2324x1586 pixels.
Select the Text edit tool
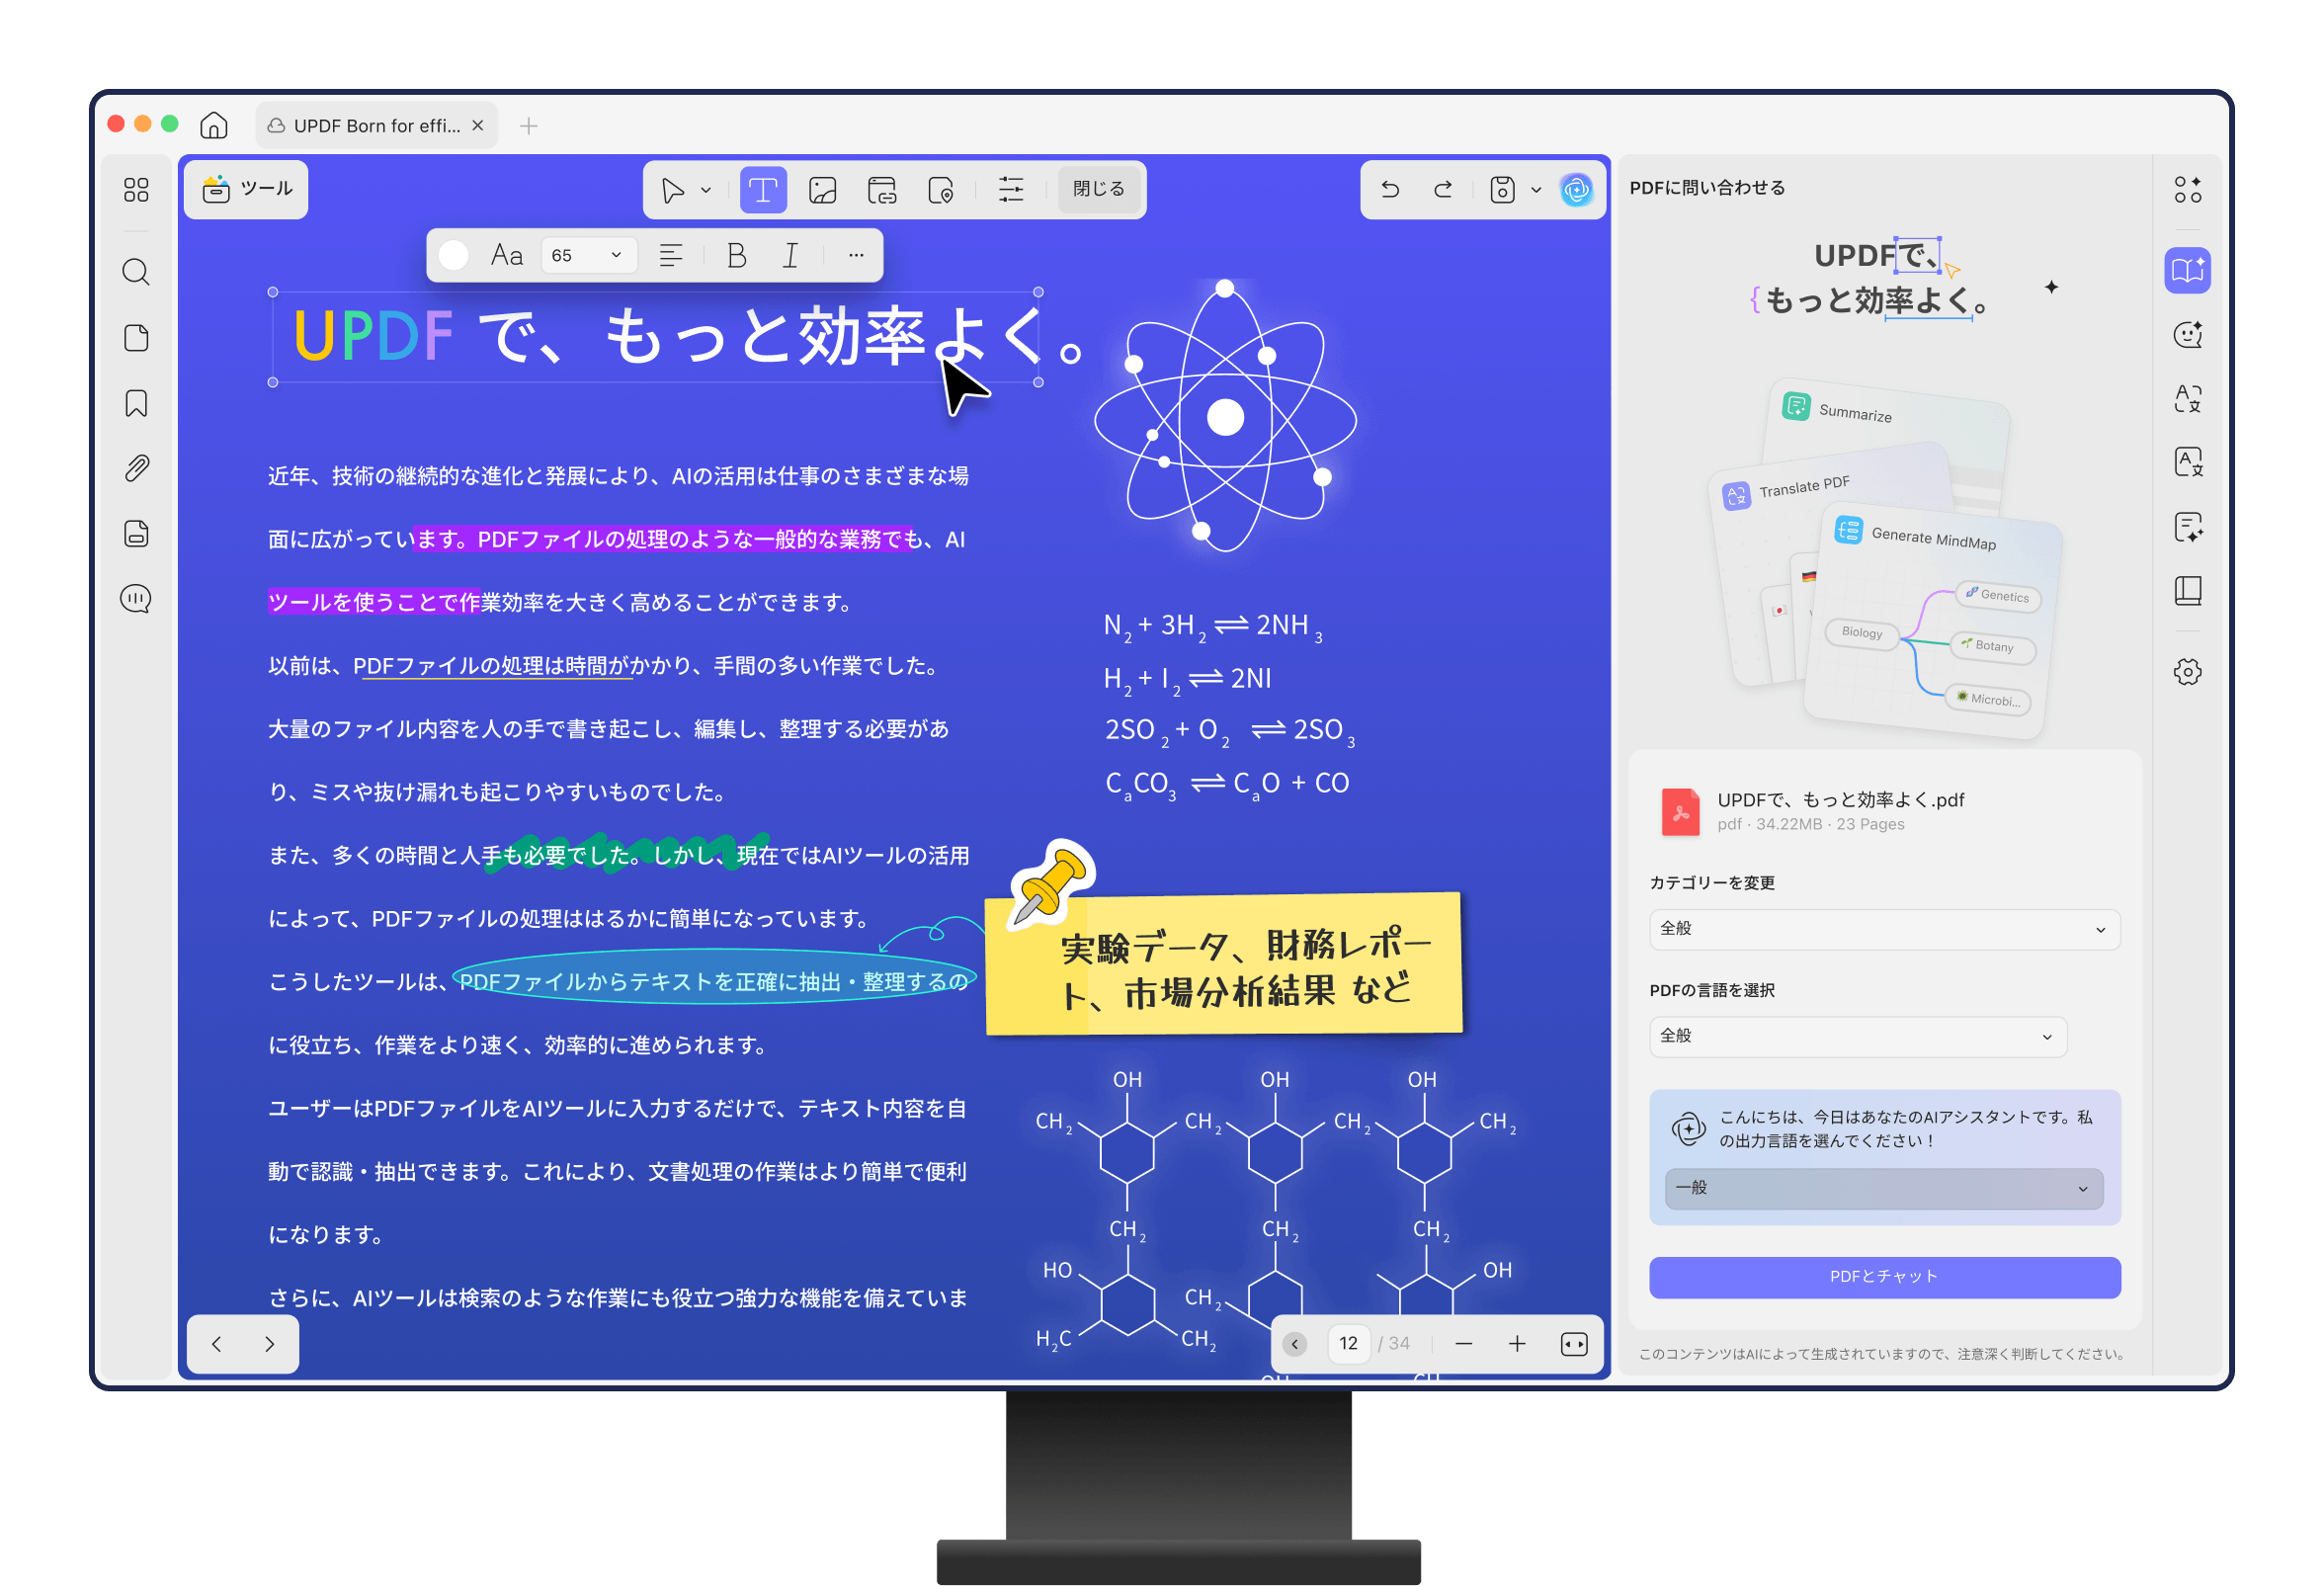pyautogui.click(x=763, y=190)
